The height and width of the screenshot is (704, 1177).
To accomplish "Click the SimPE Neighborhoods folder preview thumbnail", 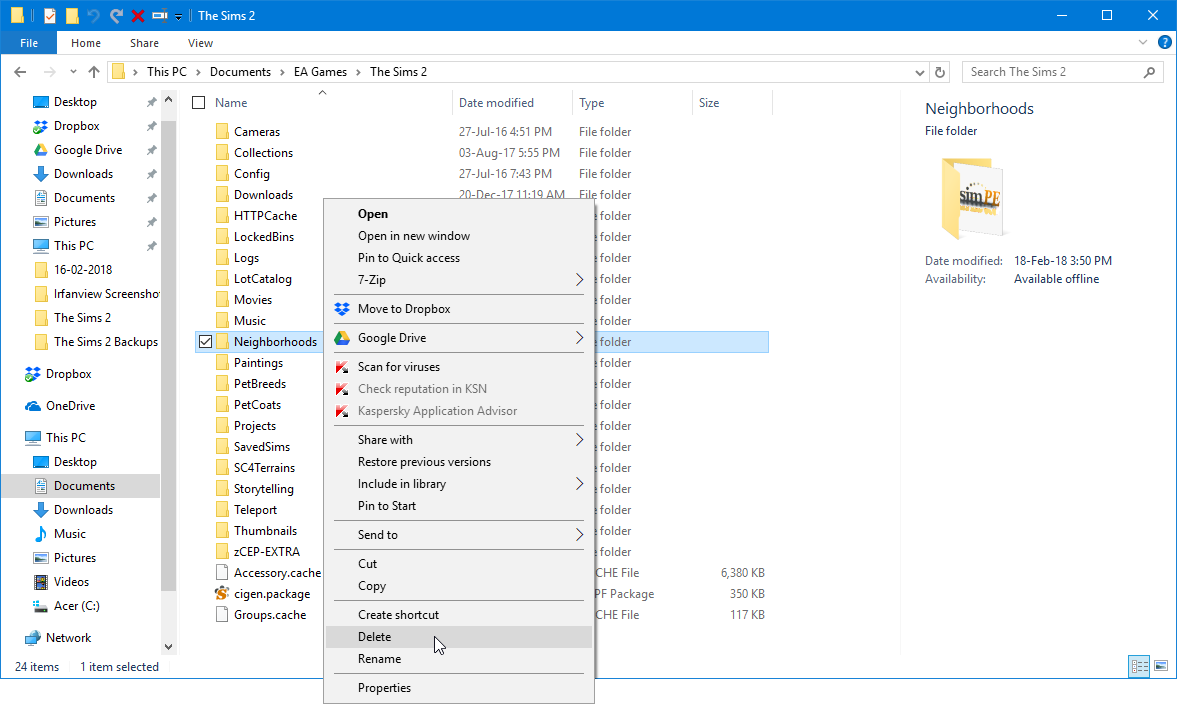I will 972,198.
